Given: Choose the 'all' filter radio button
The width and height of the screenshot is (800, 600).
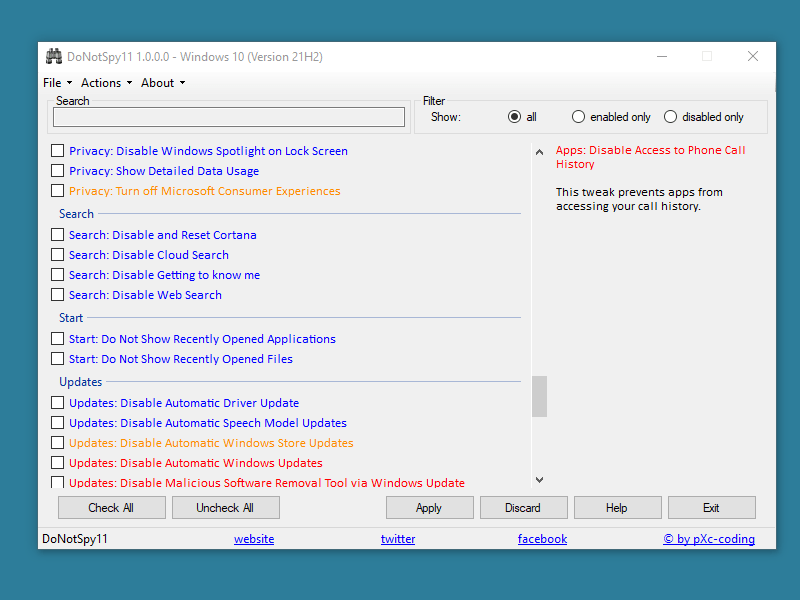Looking at the screenshot, I should (514, 117).
